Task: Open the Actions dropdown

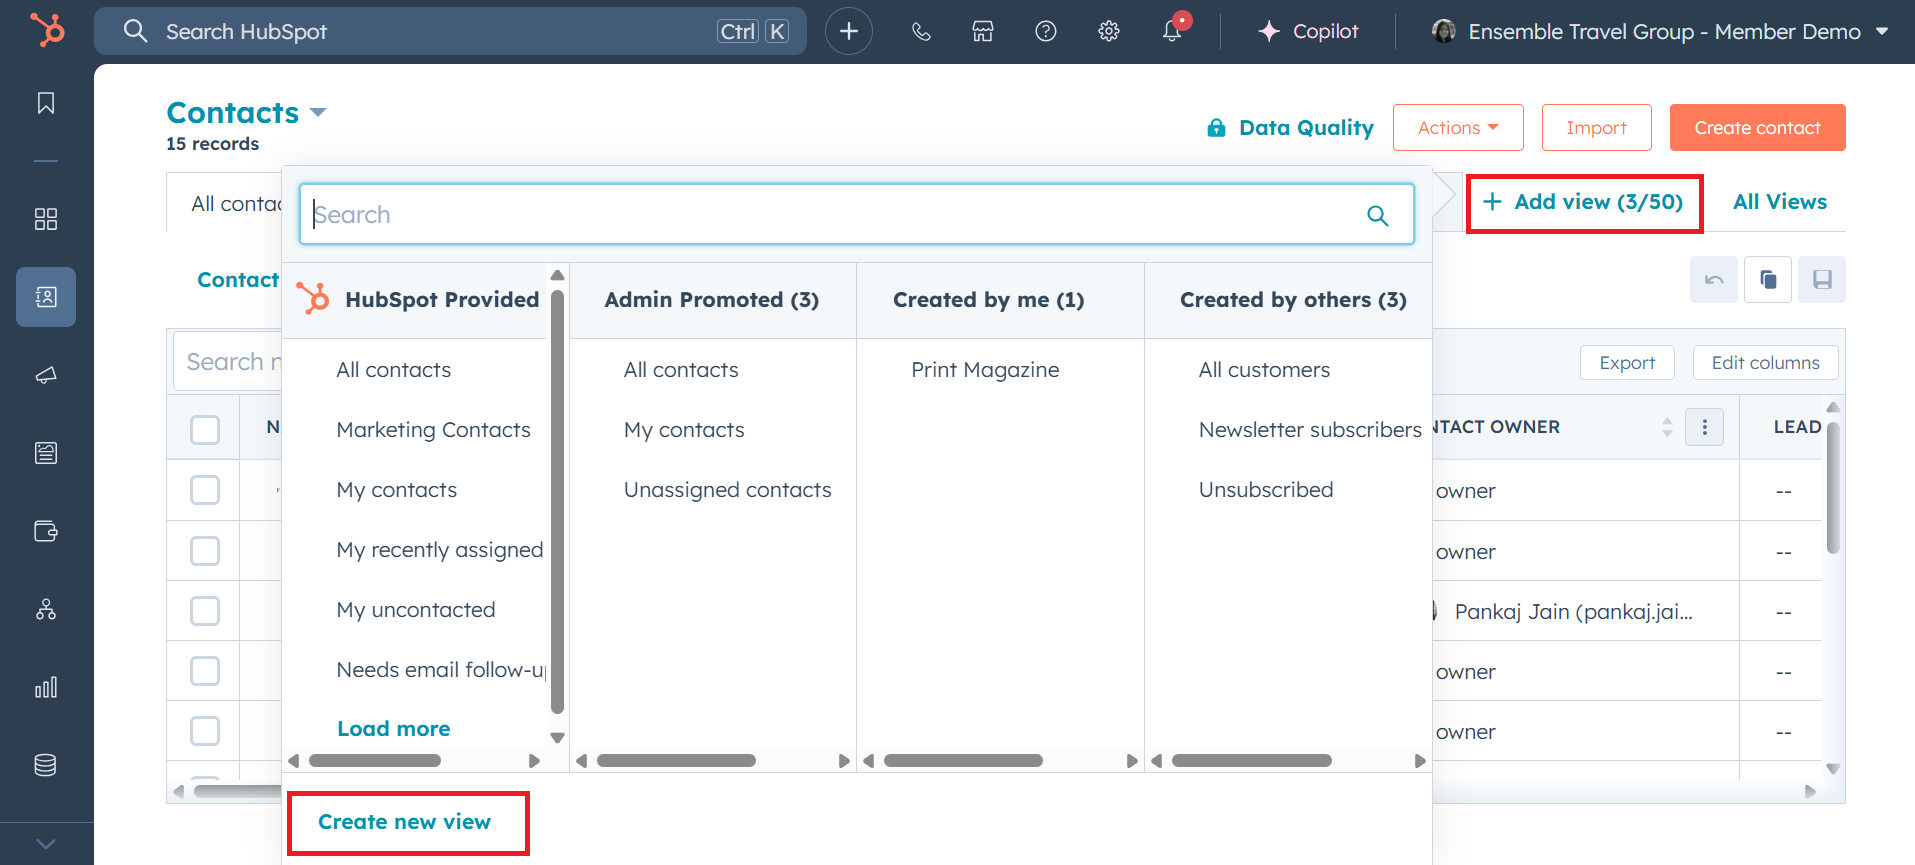Action: coord(1458,128)
